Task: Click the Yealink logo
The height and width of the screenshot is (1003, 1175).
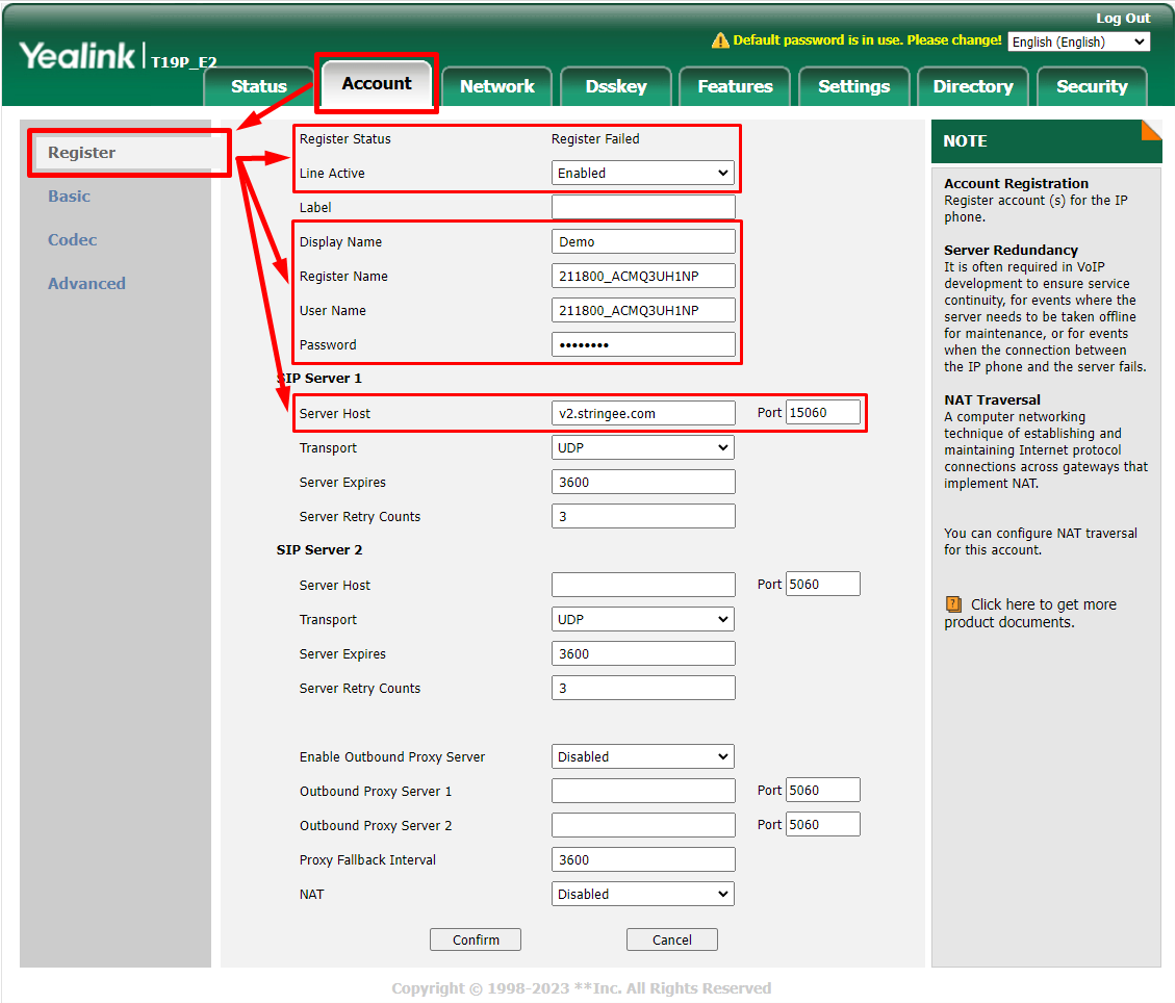Action: pos(80,56)
